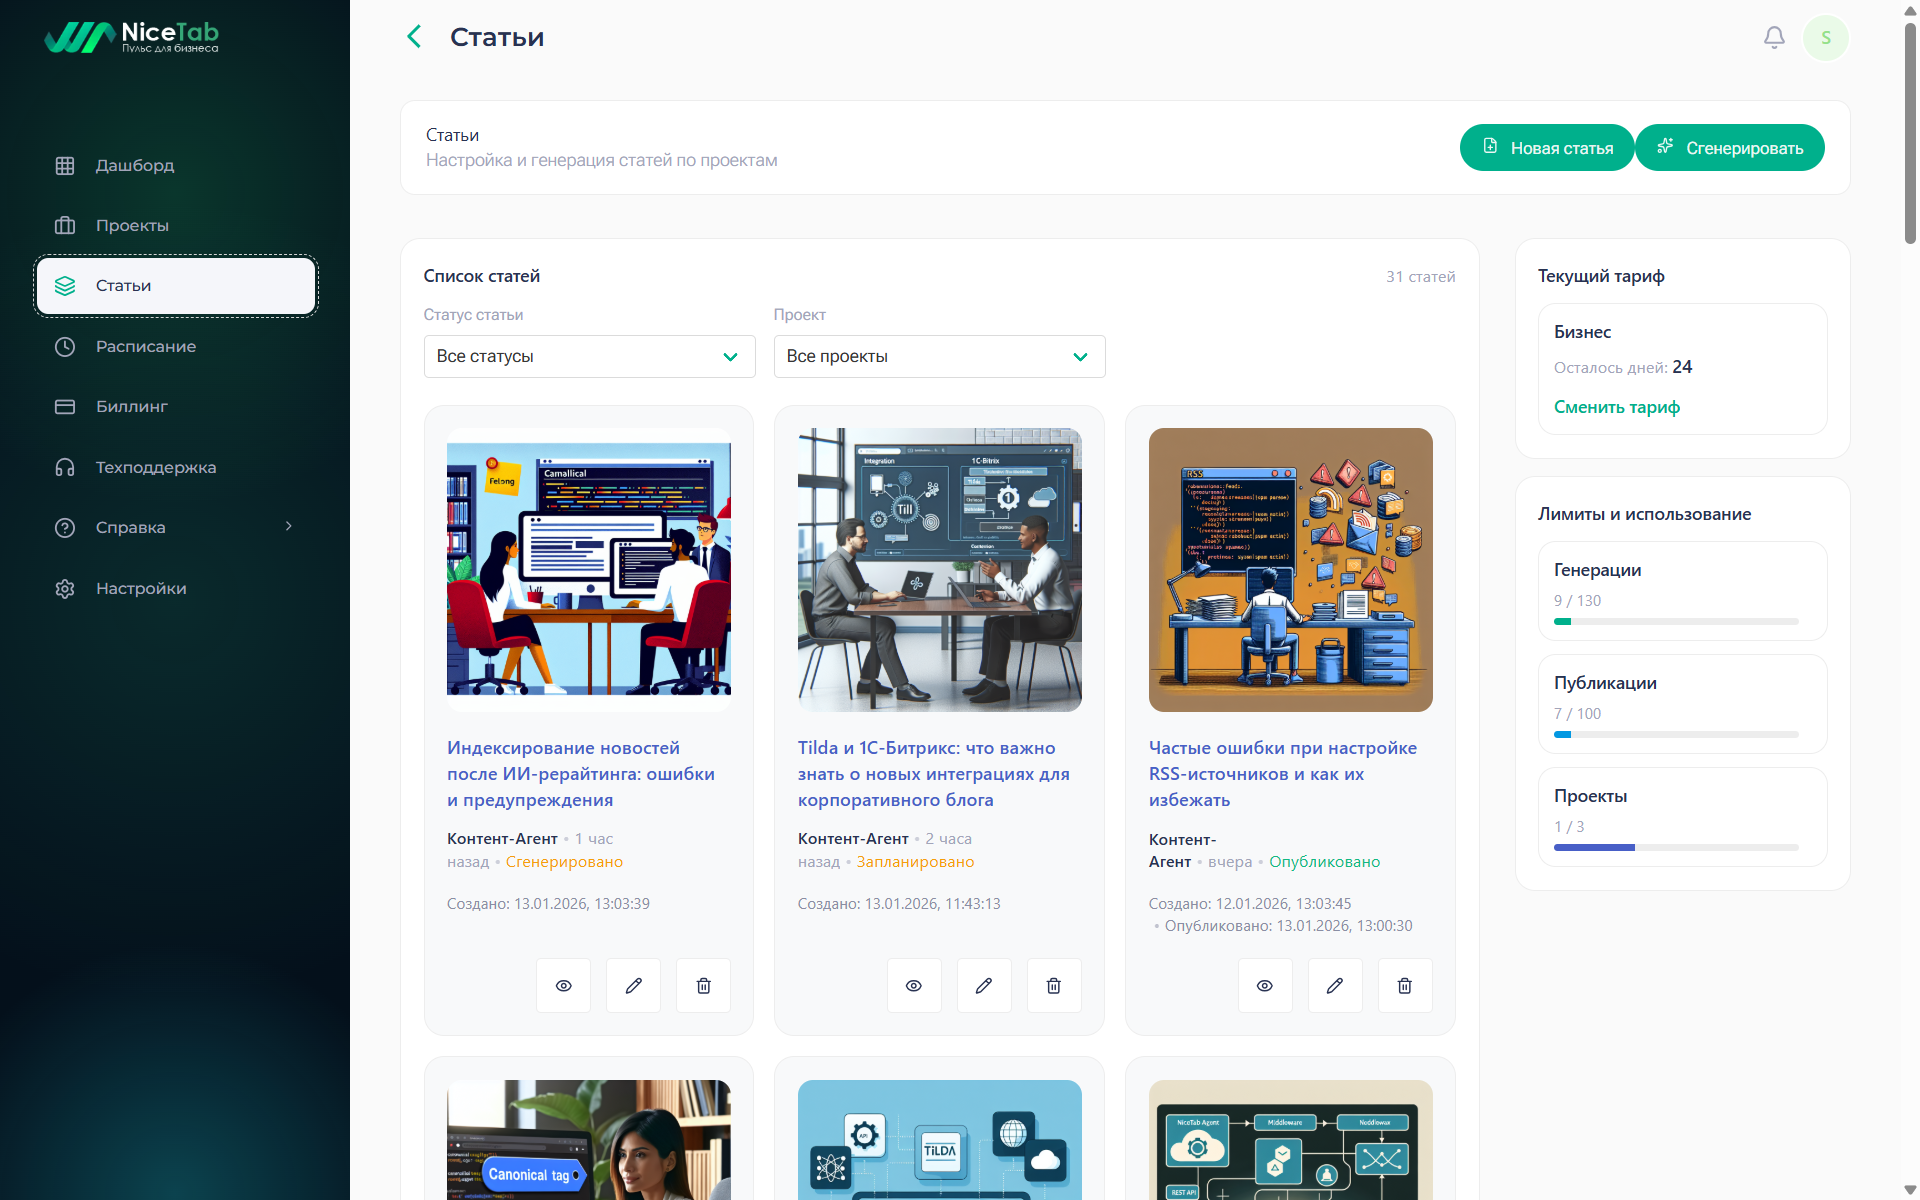Click the Новая статья button
Image resolution: width=1920 pixels, height=1200 pixels.
(1547, 147)
